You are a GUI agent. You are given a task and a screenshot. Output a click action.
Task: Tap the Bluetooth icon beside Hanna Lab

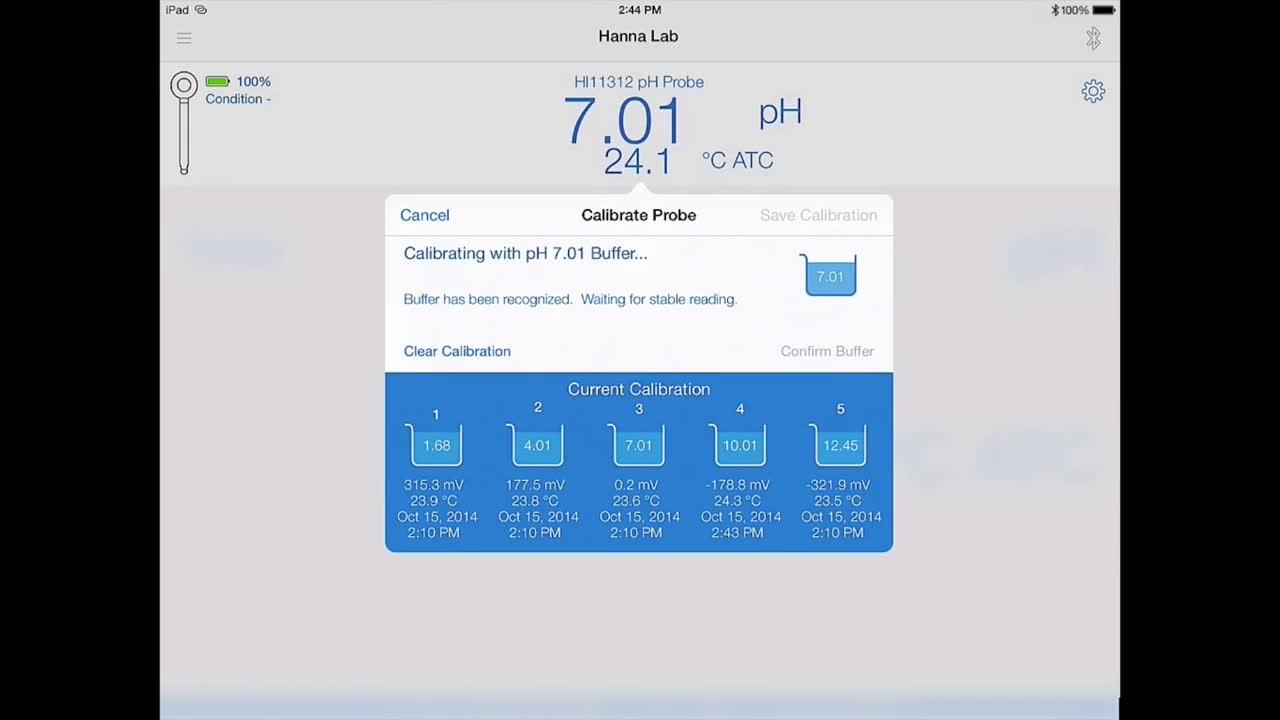click(x=1093, y=38)
